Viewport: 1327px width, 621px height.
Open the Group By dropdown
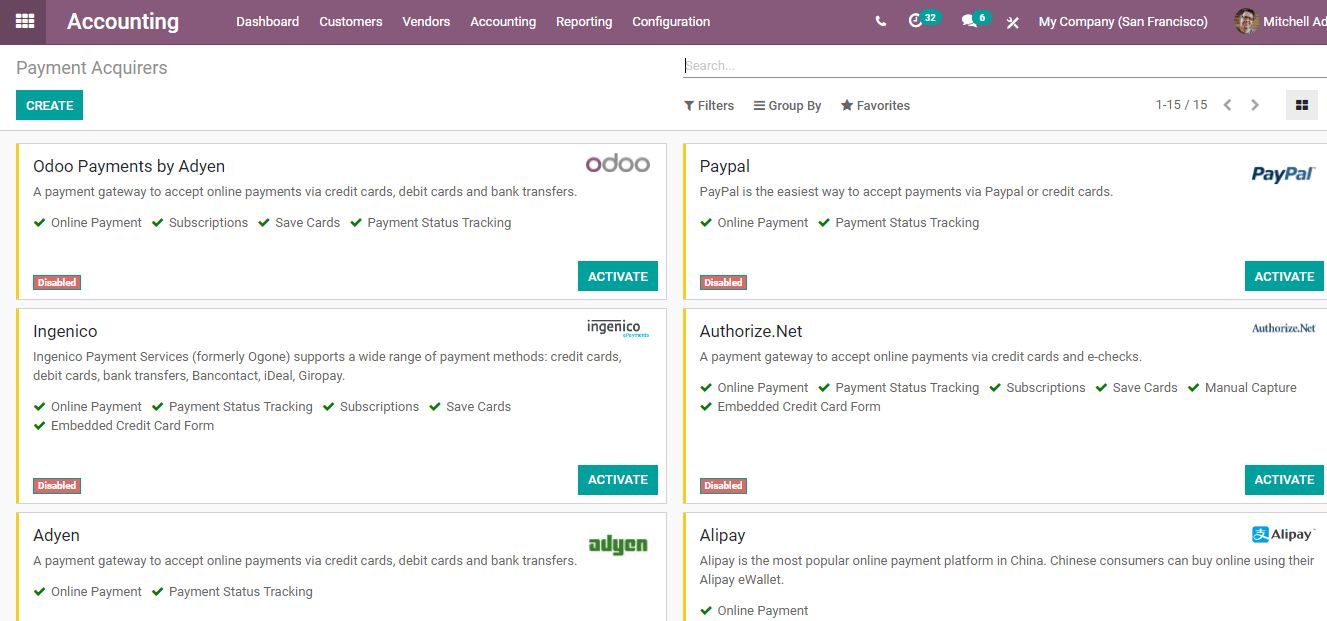pos(787,105)
